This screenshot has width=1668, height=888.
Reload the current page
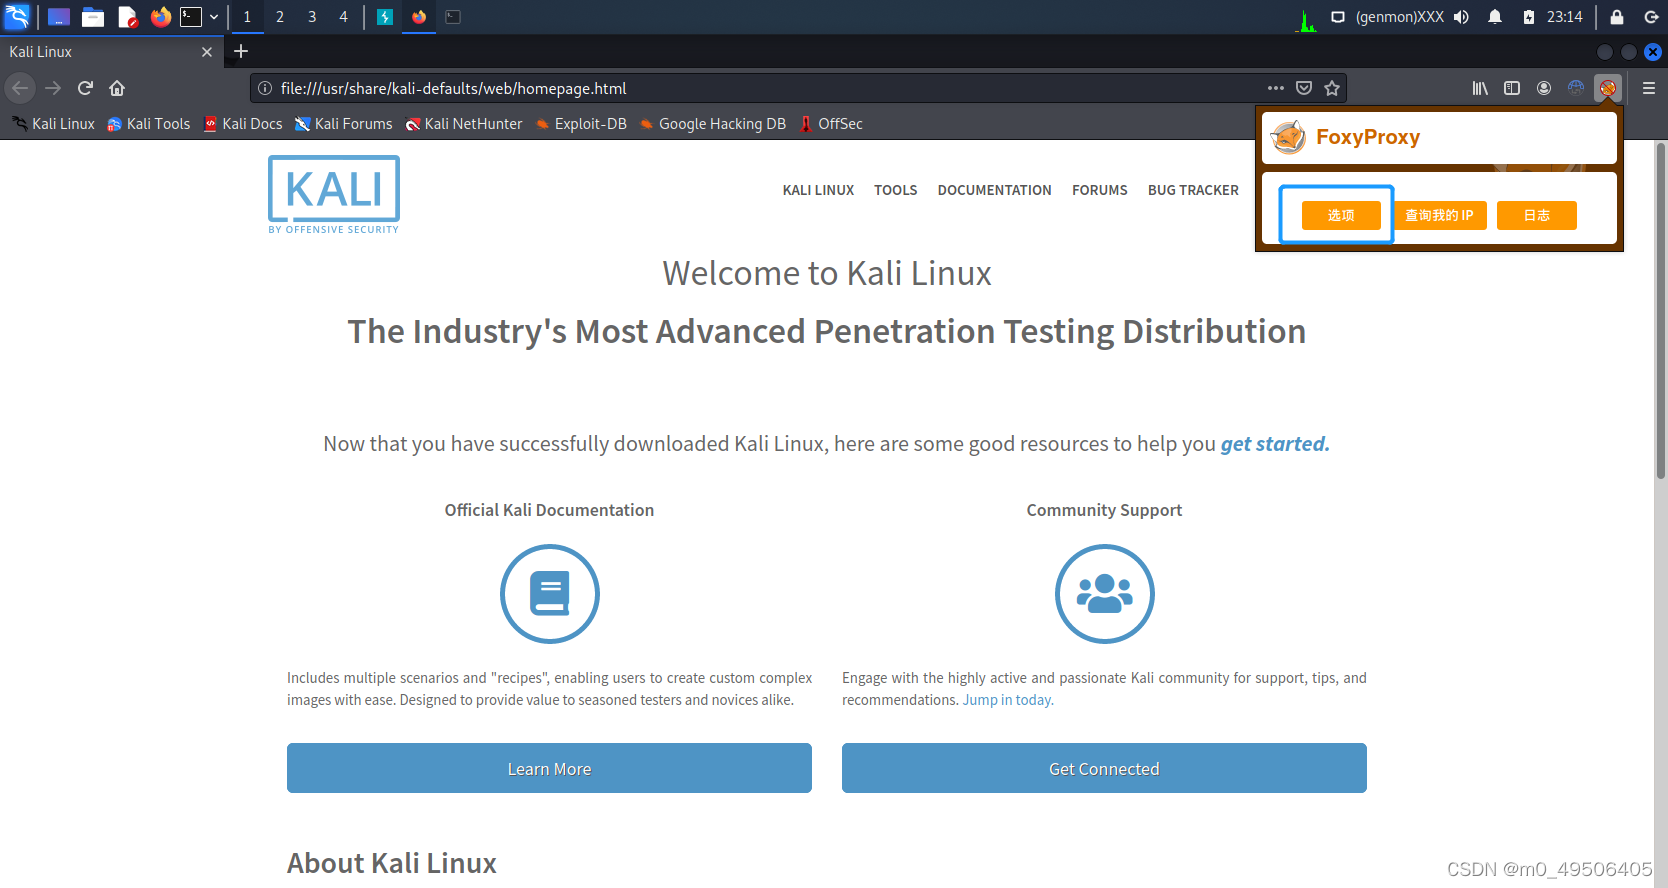point(85,88)
